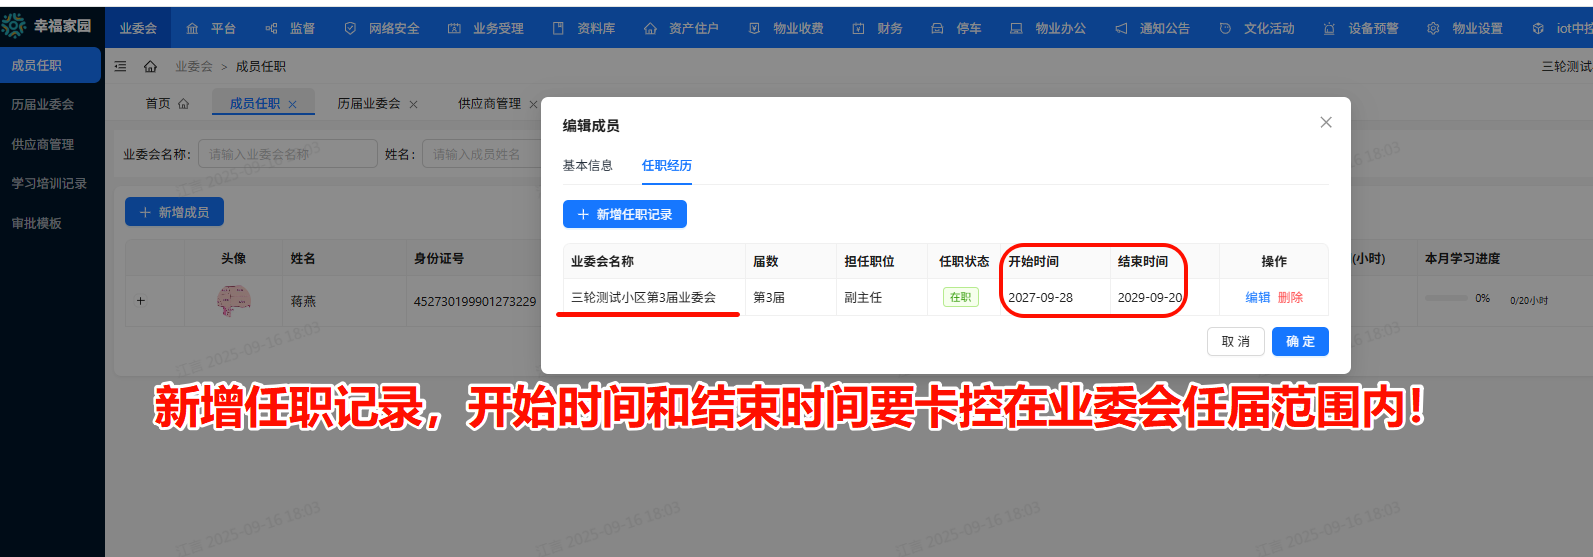The image size is (1593, 557).
Task: Click the 业委会名称 search input
Action: point(288,154)
